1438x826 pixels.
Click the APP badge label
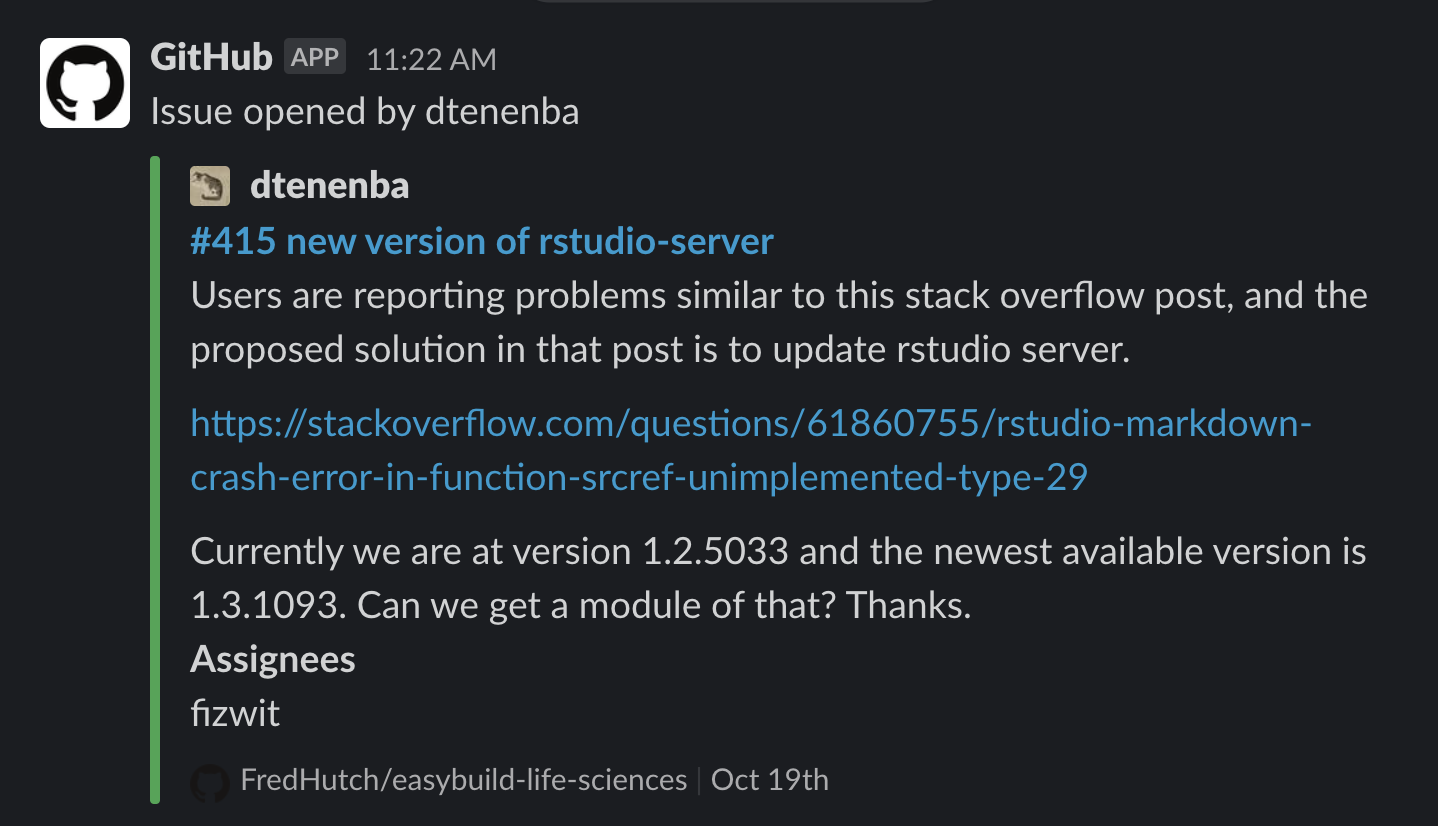(315, 57)
